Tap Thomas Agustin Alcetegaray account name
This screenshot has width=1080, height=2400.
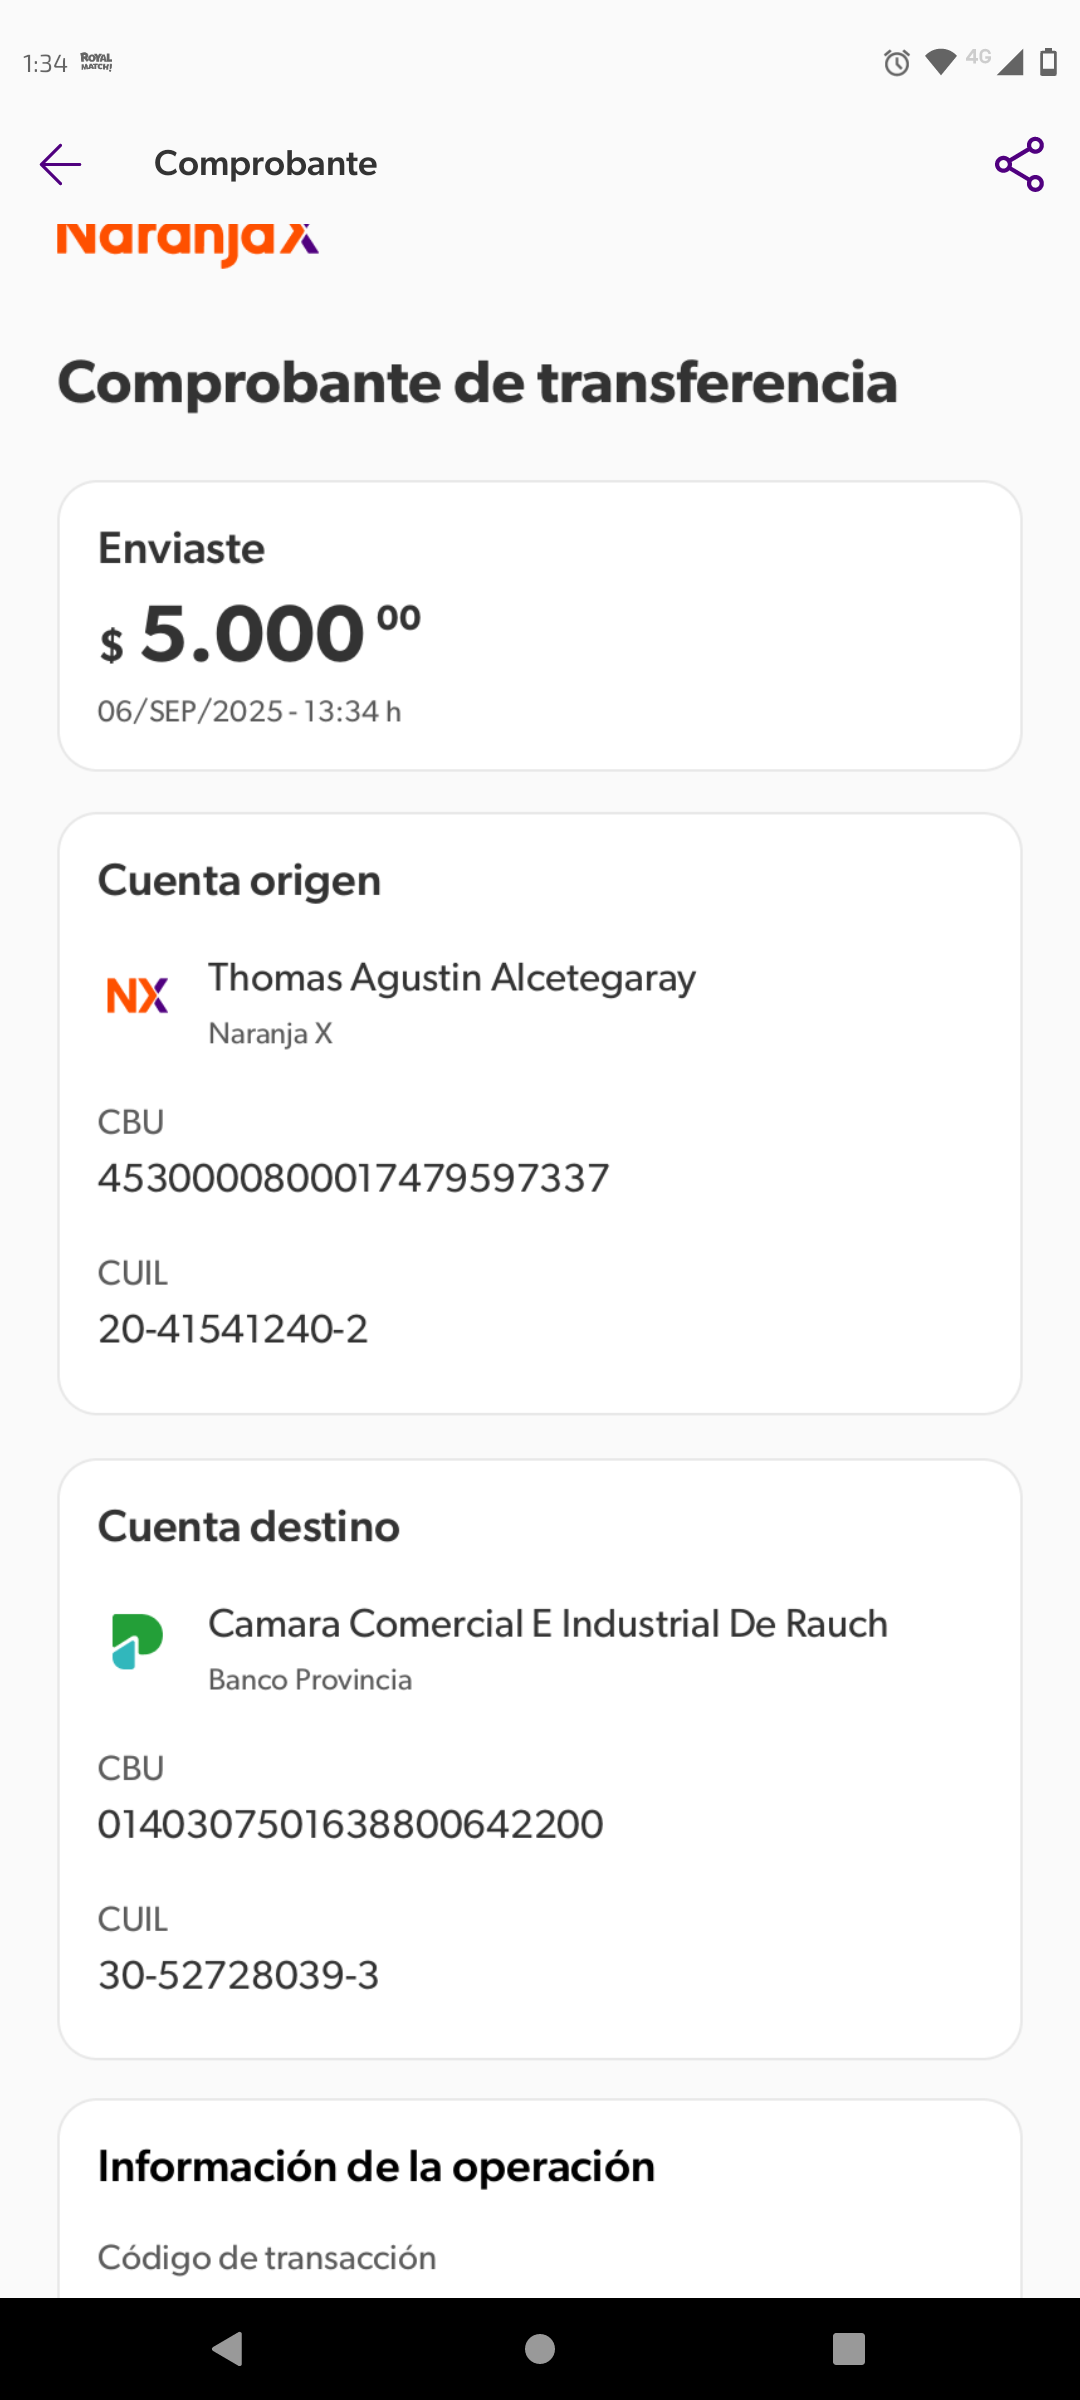pos(451,978)
